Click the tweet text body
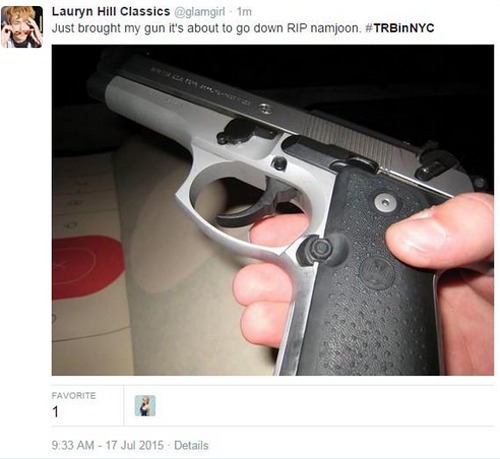The height and width of the screenshot is (459, 500). [x=243, y=28]
